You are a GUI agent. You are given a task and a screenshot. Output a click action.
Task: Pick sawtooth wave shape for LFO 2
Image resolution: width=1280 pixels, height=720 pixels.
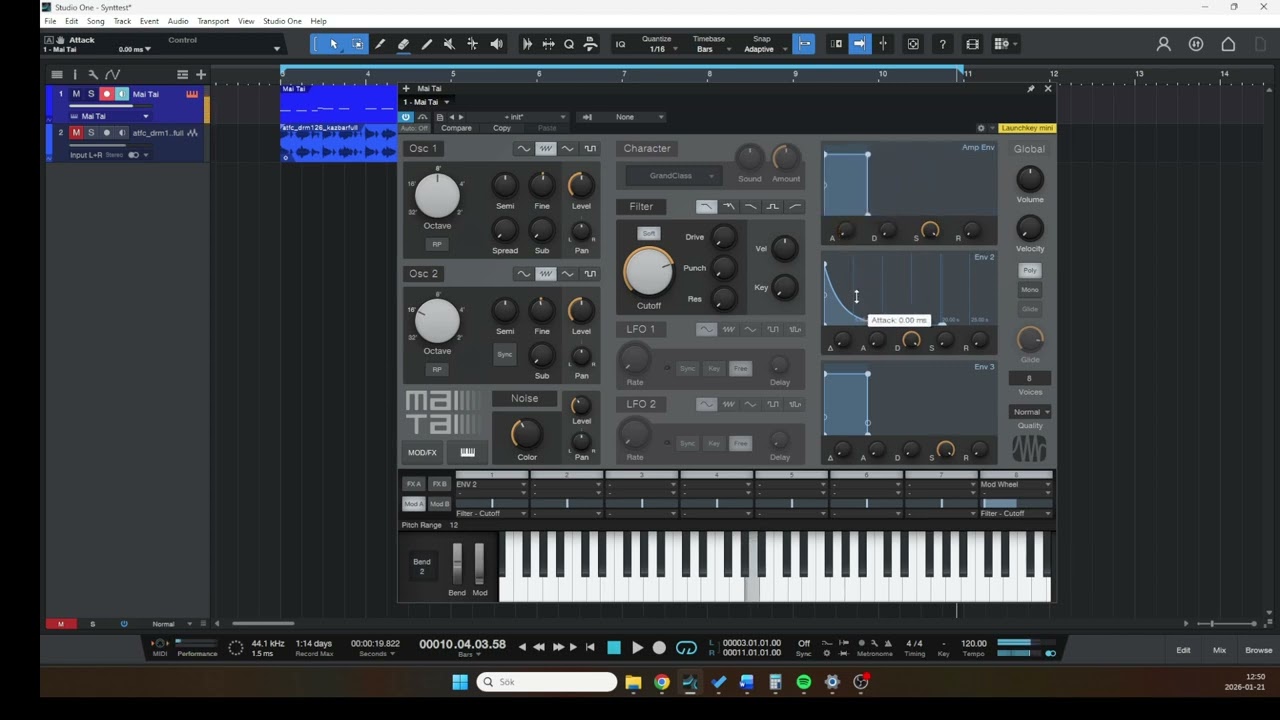click(x=728, y=404)
